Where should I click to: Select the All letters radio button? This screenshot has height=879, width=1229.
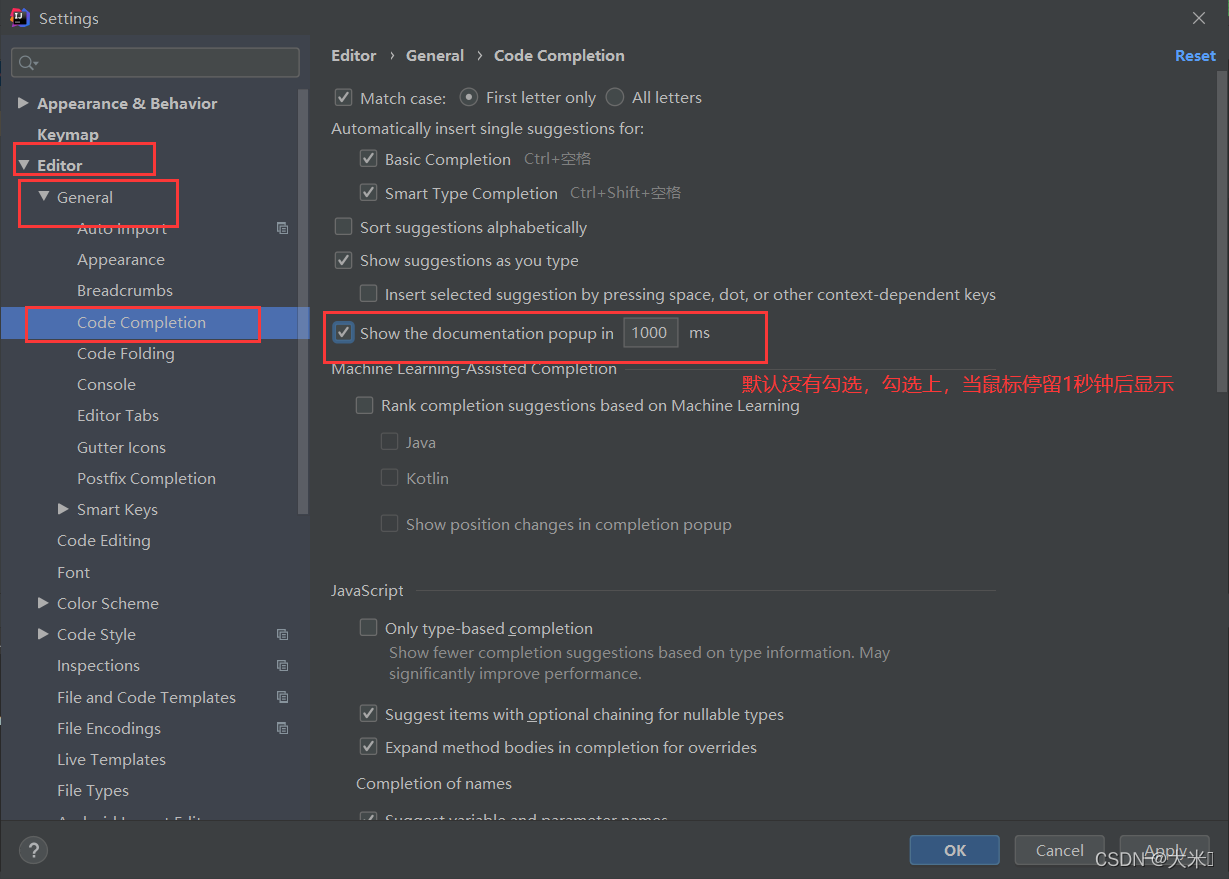click(x=614, y=97)
